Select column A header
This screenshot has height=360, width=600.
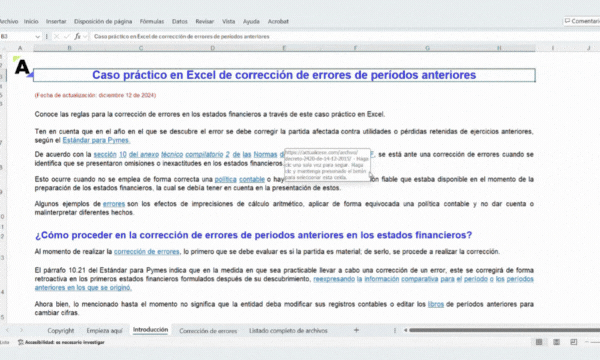20,48
